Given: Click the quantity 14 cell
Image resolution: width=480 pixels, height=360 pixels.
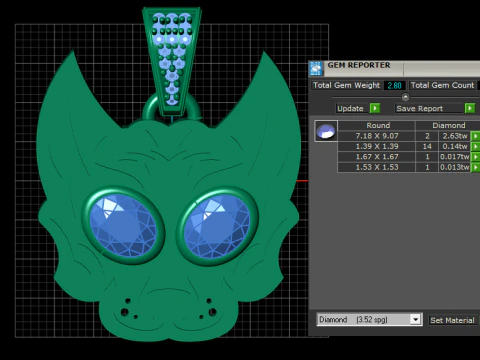Looking at the screenshot, I should tap(427, 146).
